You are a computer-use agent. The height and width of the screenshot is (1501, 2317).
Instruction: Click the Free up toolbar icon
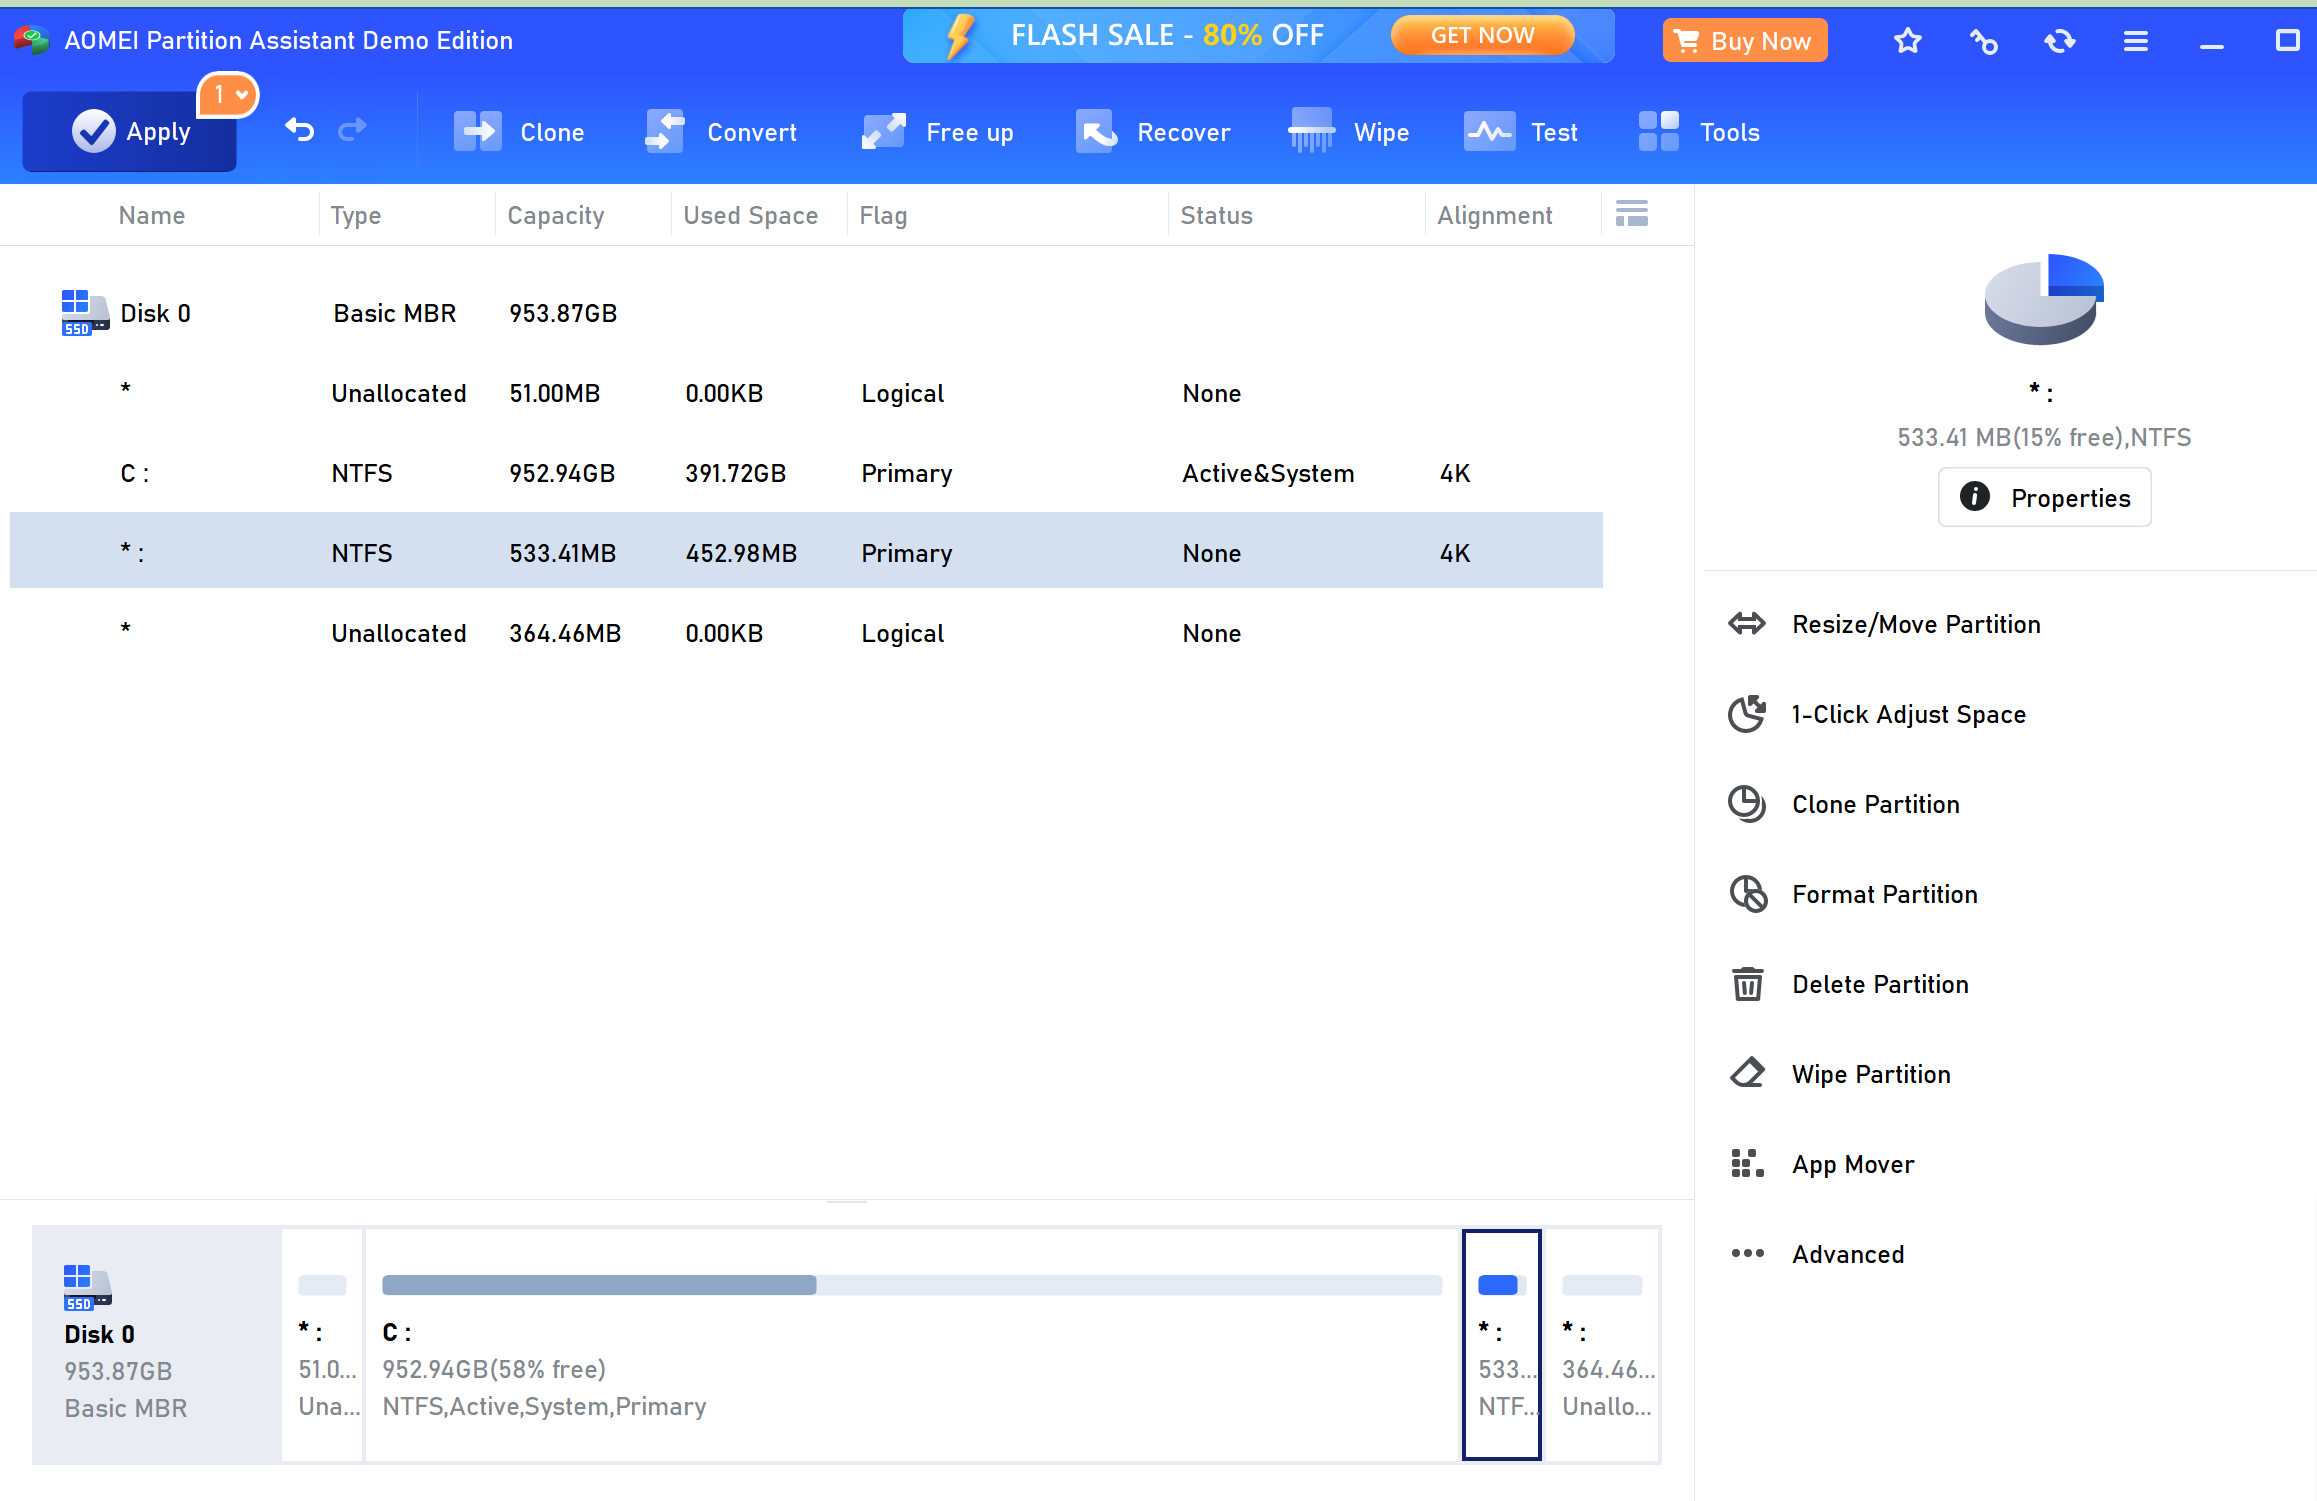tap(884, 131)
